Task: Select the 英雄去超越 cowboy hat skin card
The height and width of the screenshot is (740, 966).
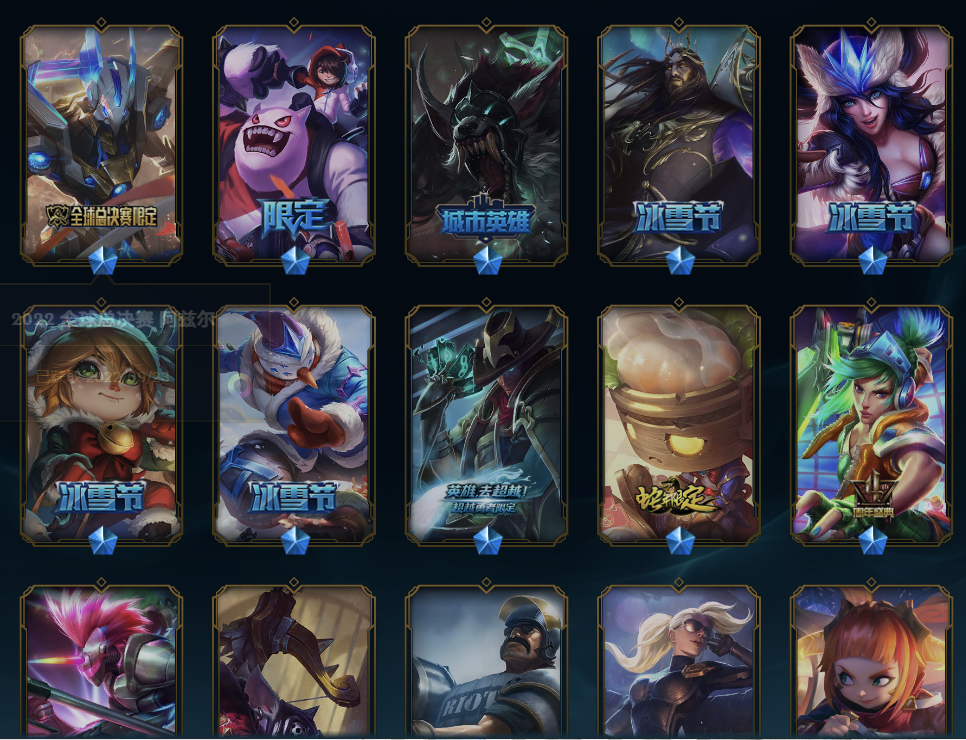Action: [486, 425]
